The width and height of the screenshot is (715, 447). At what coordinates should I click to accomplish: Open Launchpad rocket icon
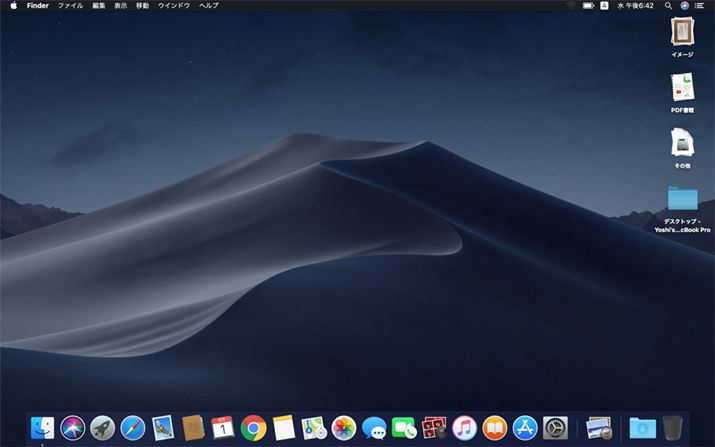pos(102,428)
